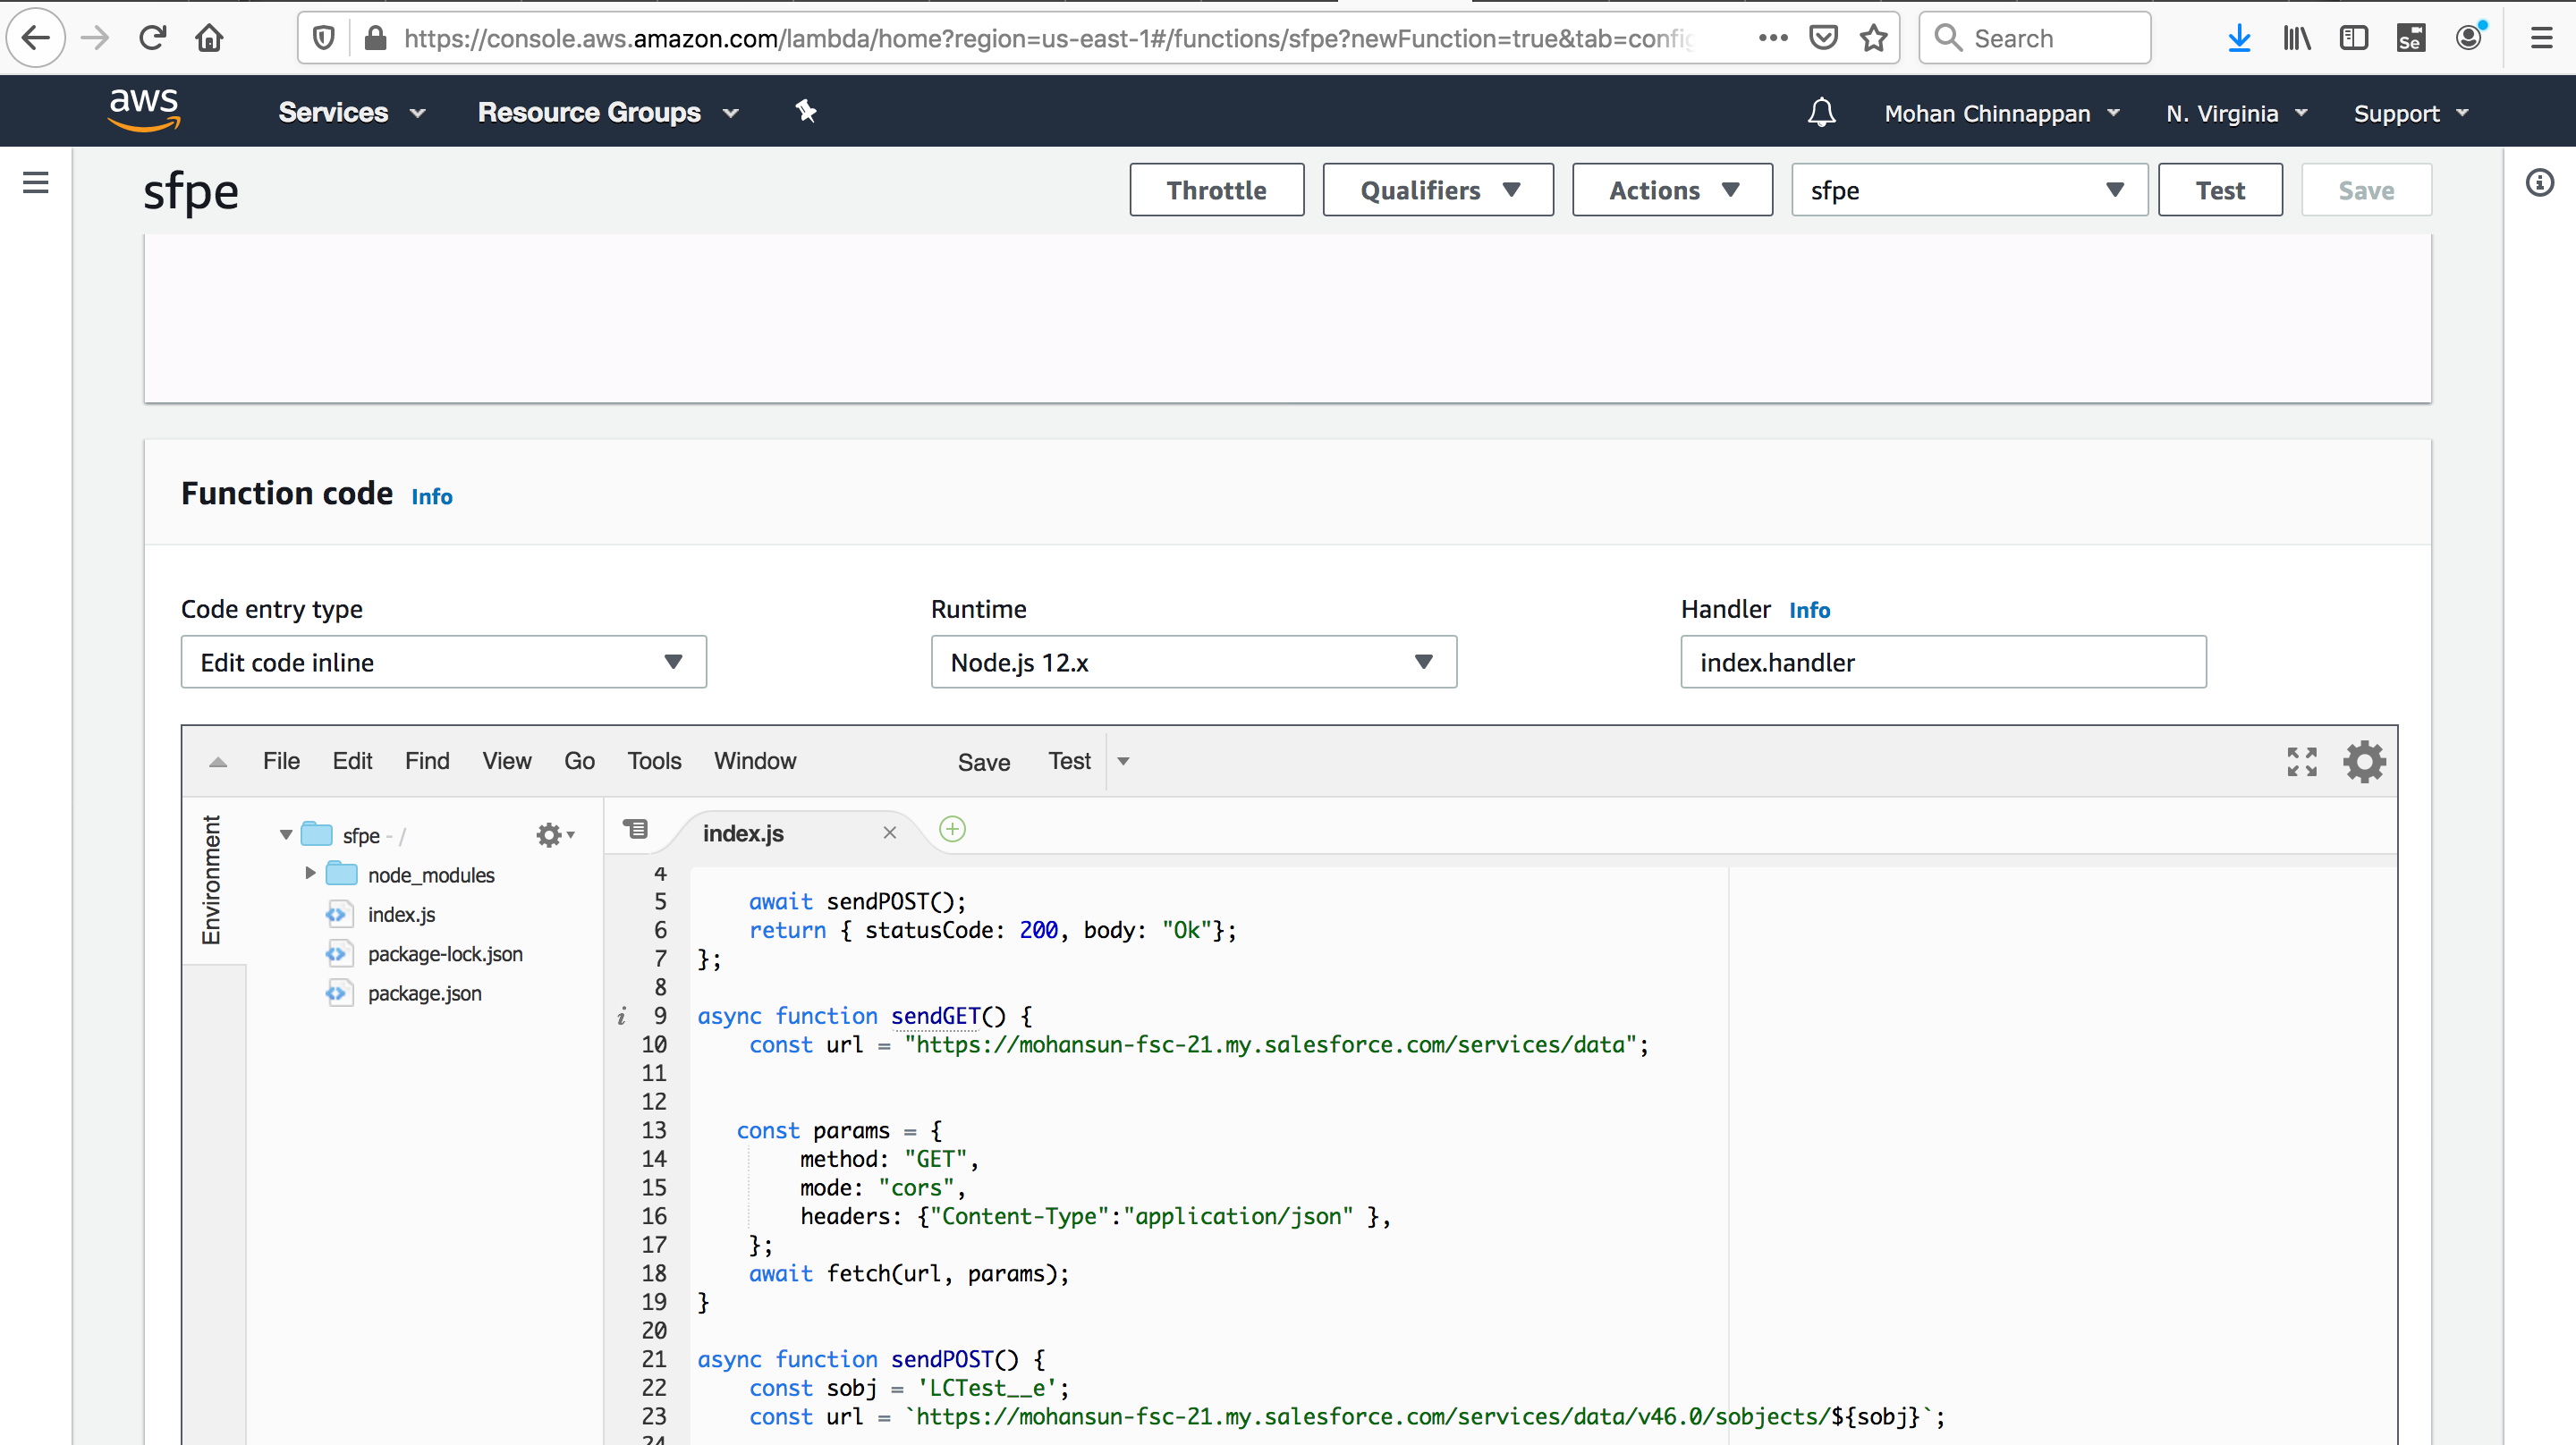Open environment tree settings gear
The width and height of the screenshot is (2576, 1445).
coord(554,834)
